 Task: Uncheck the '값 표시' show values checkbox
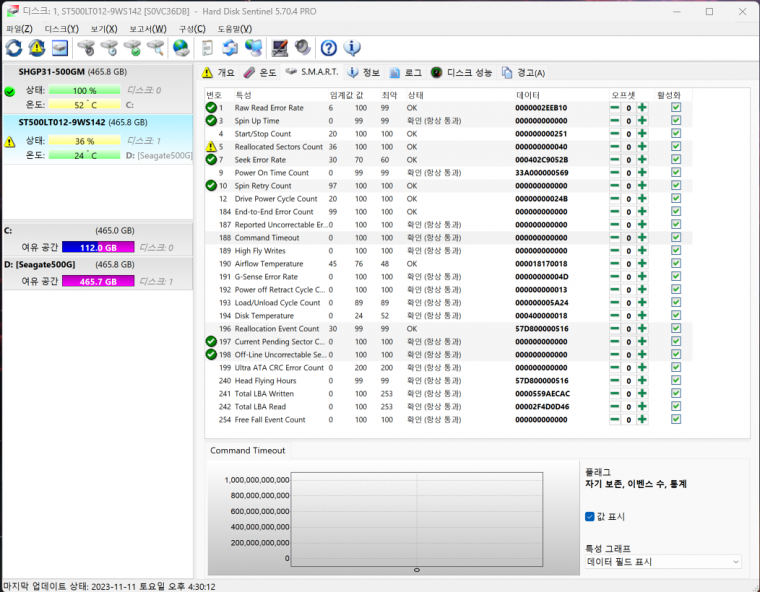point(590,516)
